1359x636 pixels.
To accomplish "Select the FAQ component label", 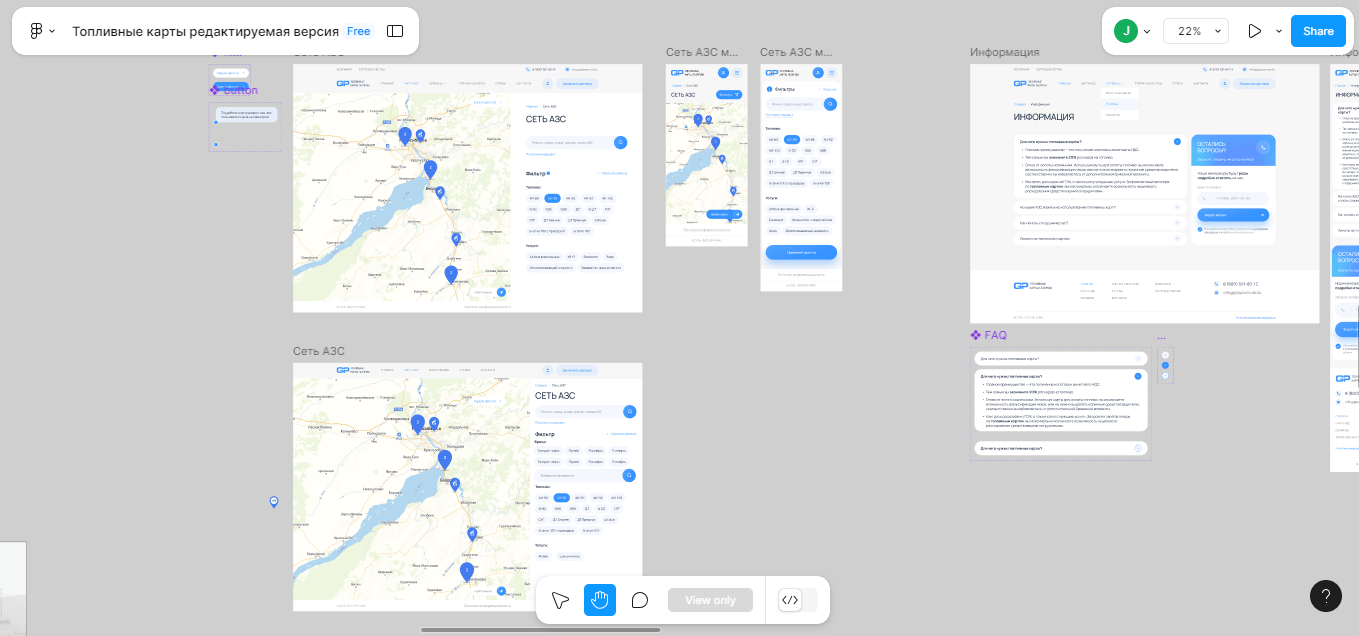I will 989,335.
